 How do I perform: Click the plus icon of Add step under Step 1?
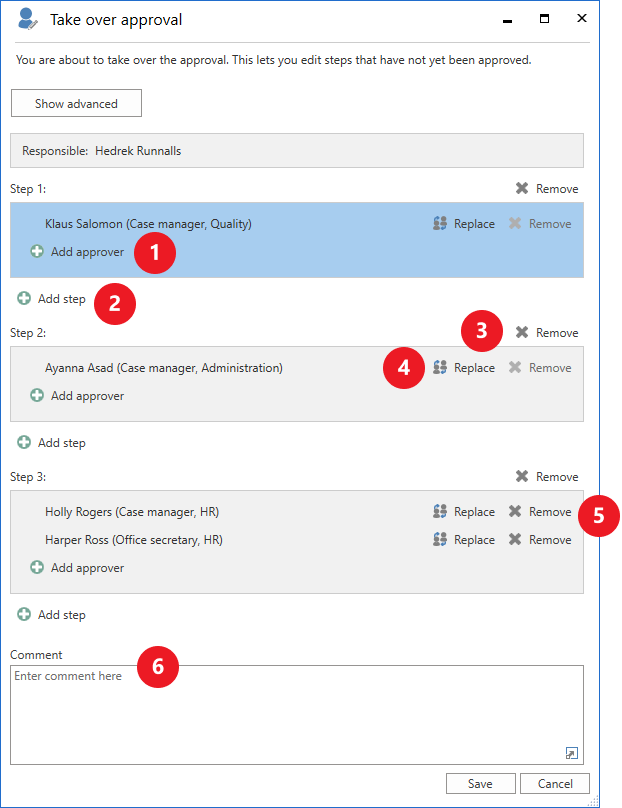24,298
